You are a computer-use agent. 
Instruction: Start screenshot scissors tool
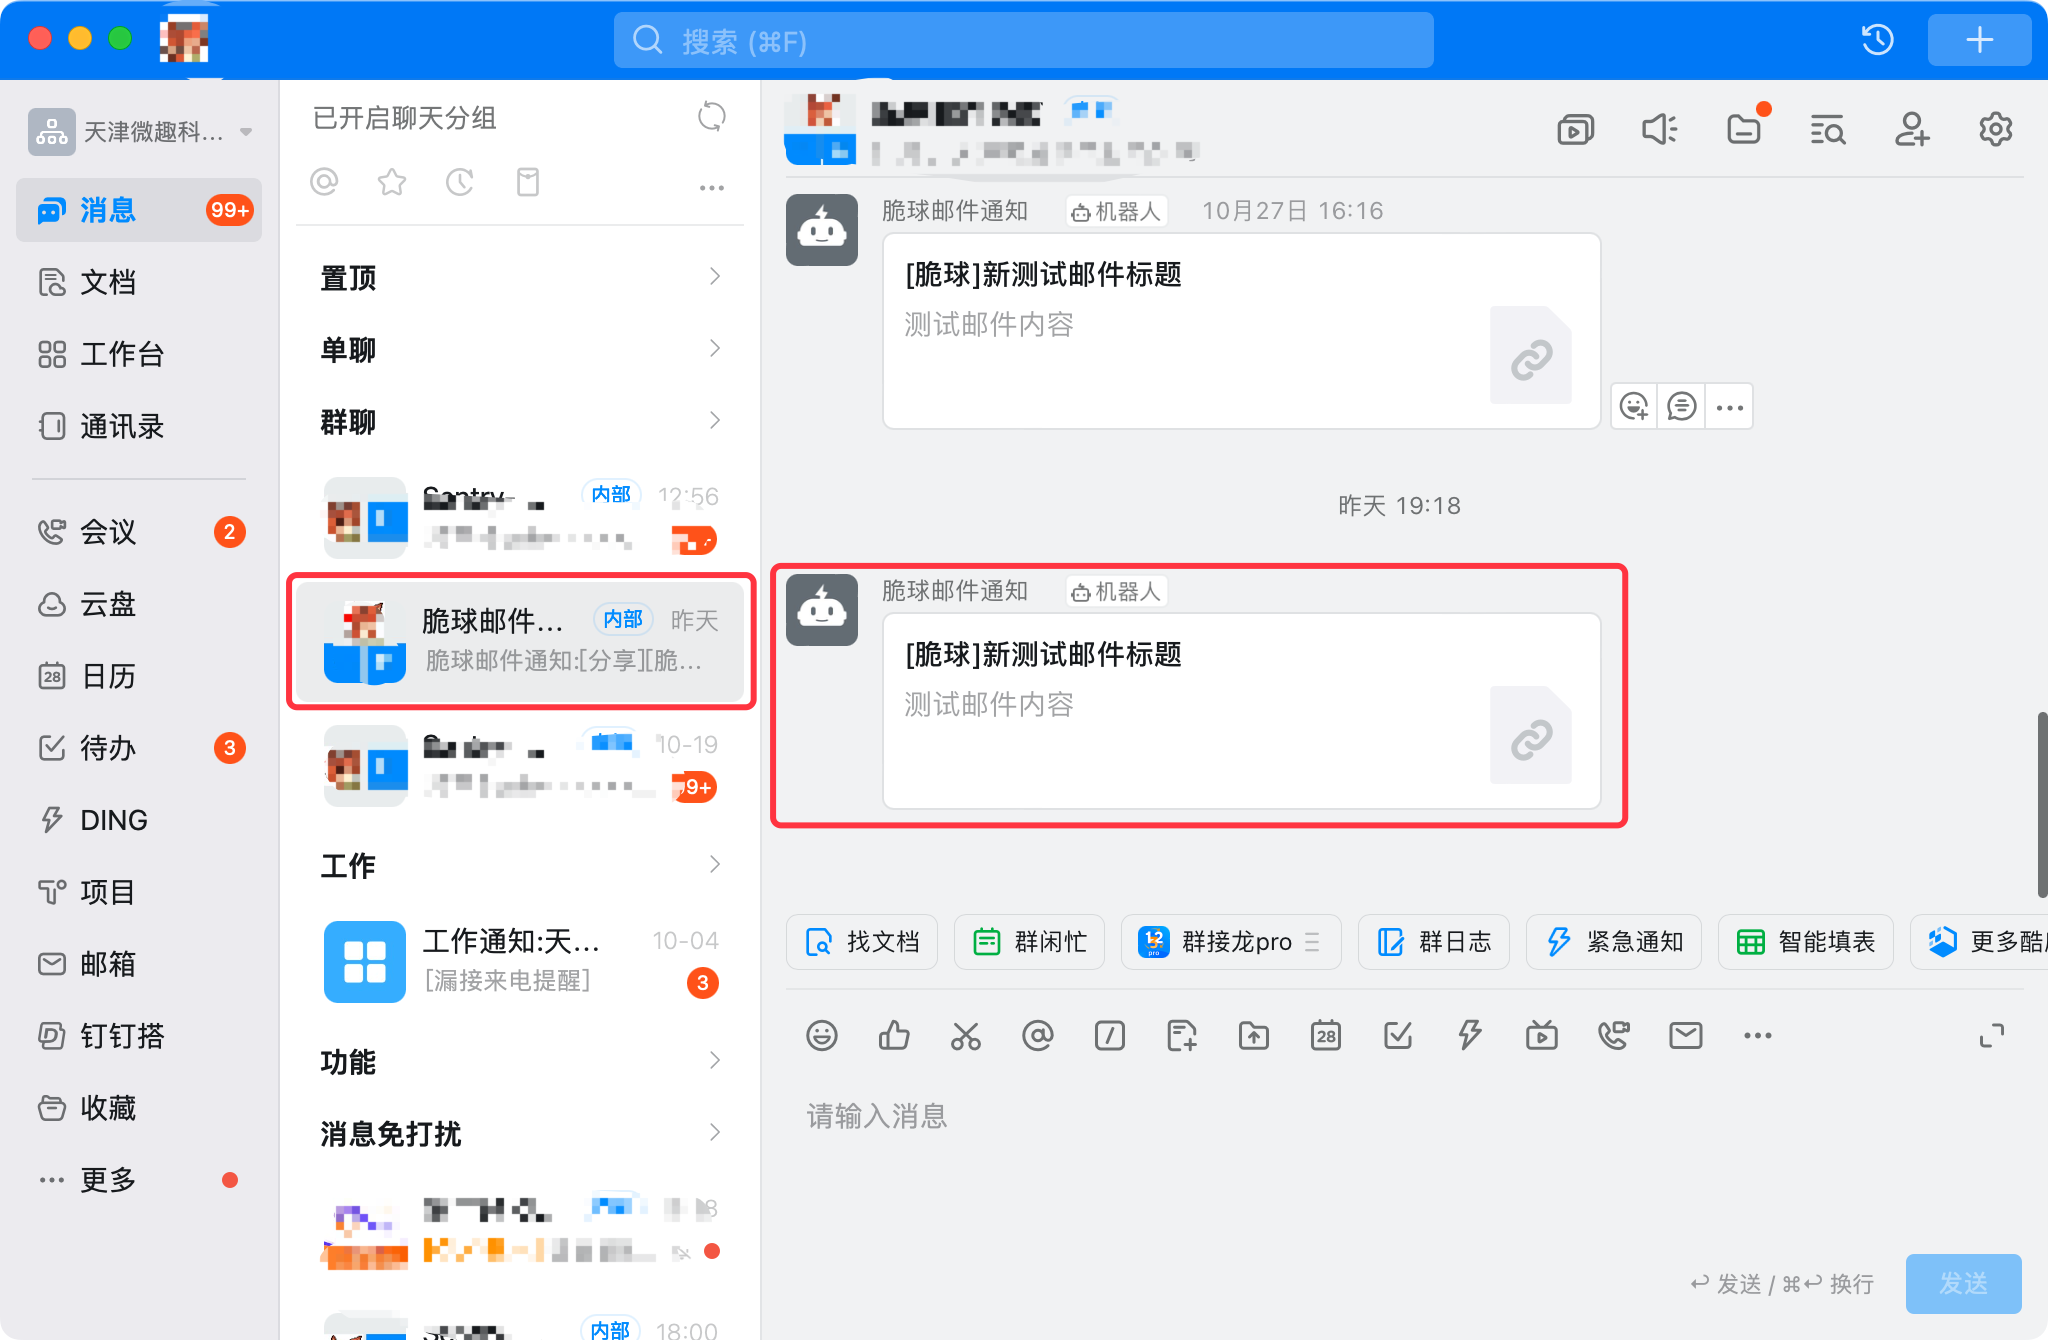966,1036
